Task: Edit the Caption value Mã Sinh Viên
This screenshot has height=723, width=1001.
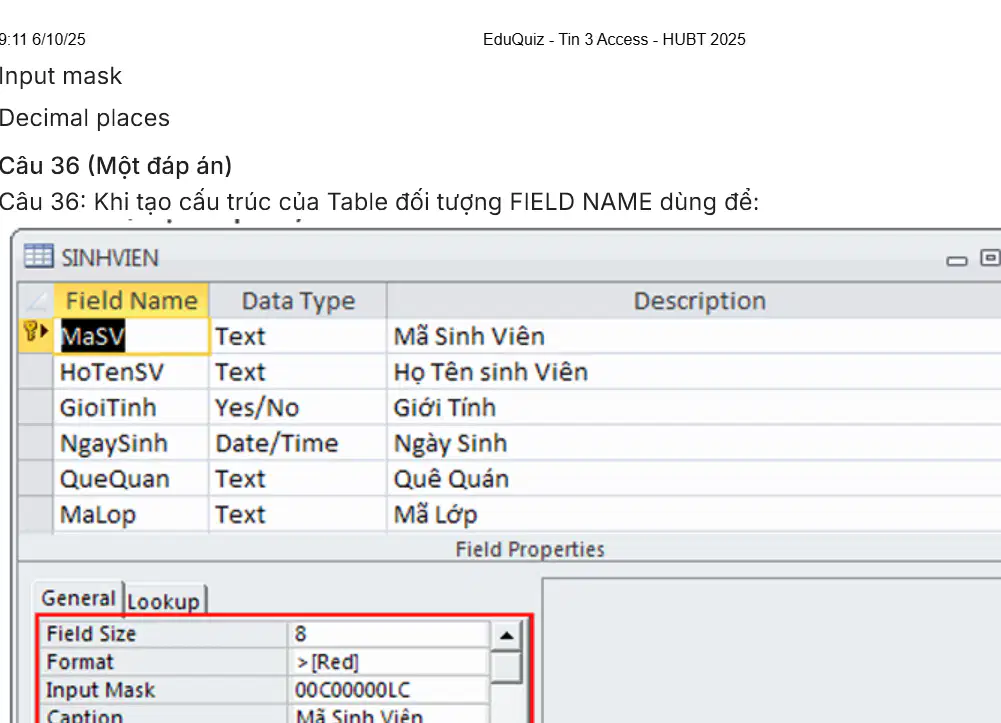Action: click(x=389, y=715)
